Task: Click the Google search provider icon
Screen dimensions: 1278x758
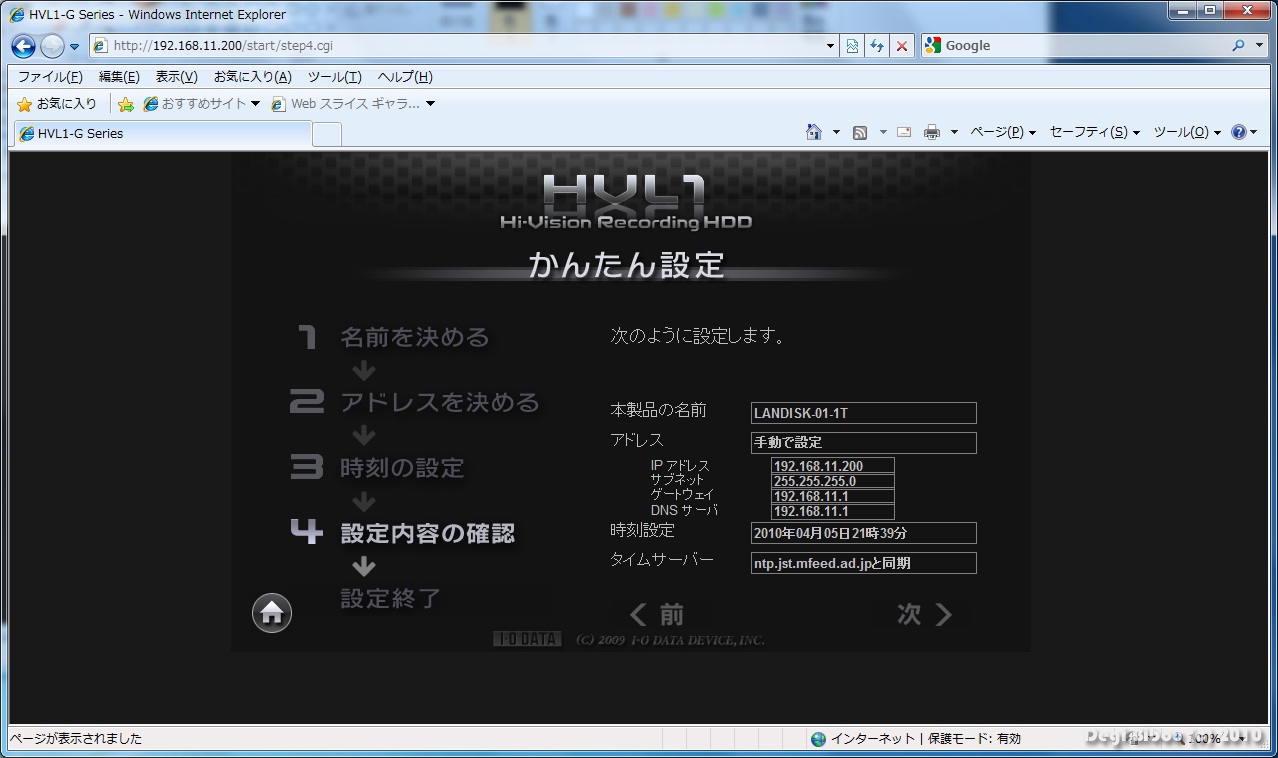Action: click(933, 46)
